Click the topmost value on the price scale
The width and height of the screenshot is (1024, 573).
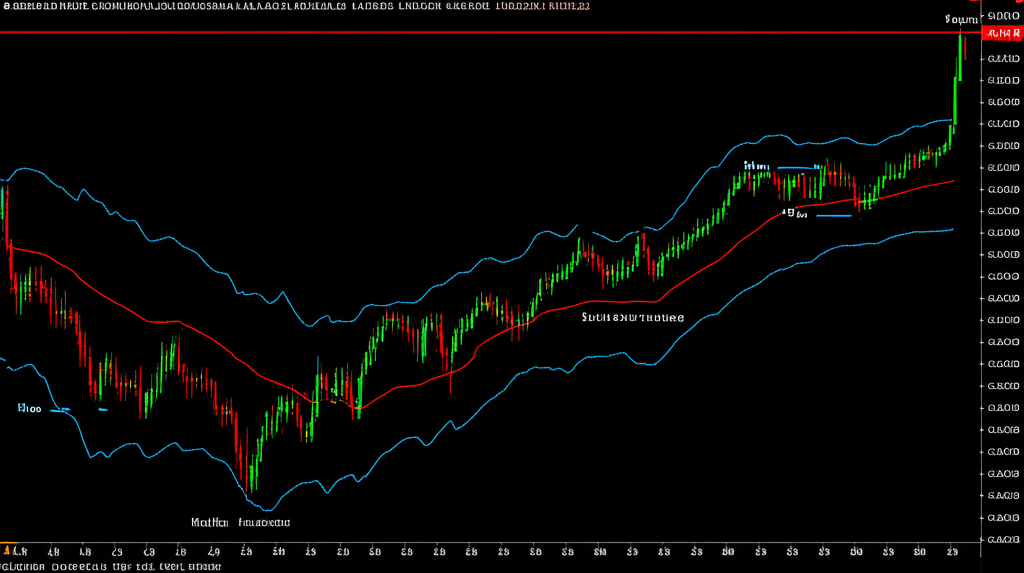tap(1002, 17)
